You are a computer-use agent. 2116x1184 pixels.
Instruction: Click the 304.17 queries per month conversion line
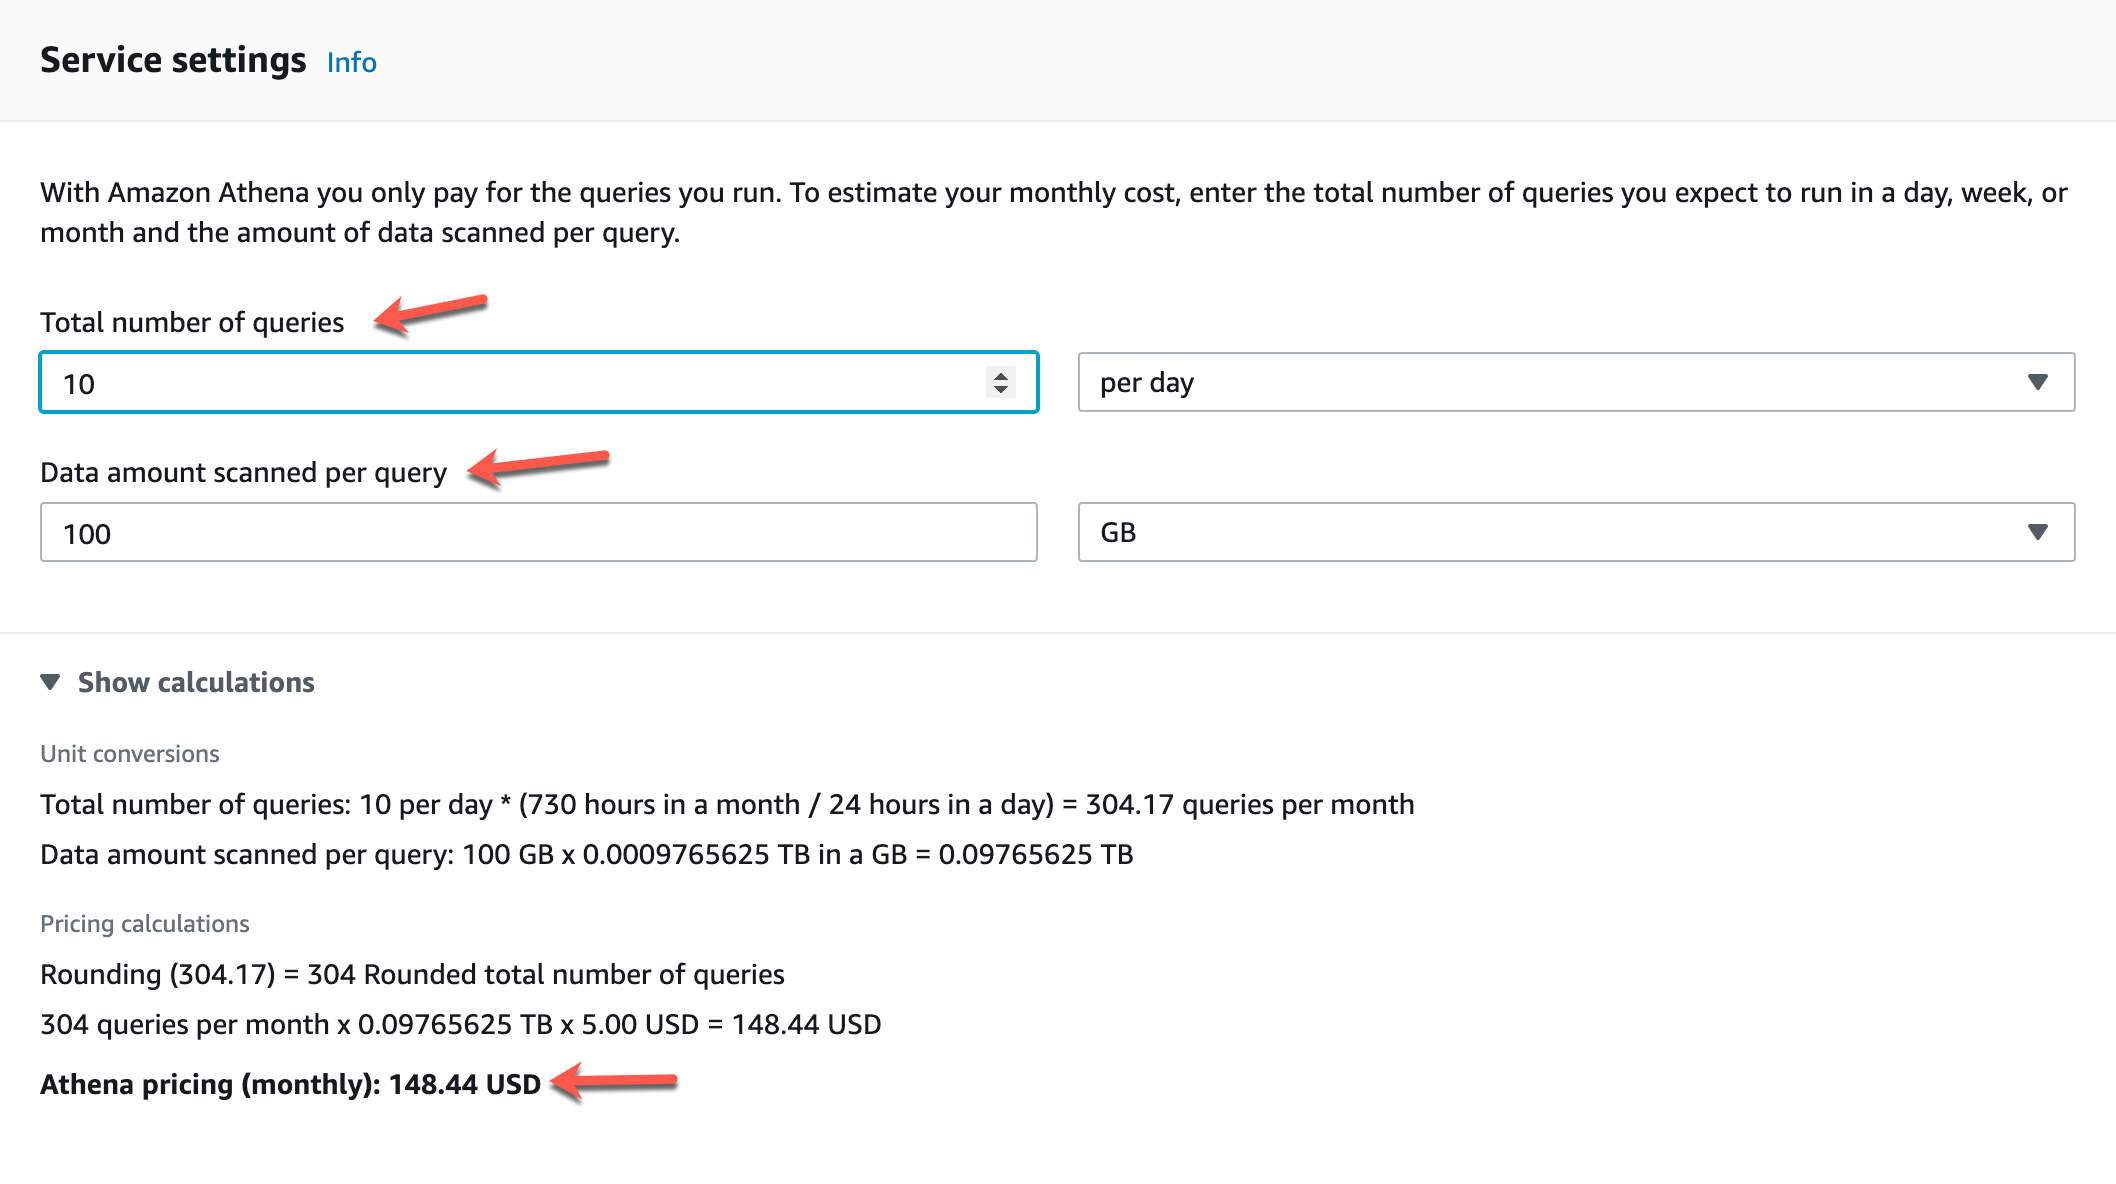tap(727, 804)
